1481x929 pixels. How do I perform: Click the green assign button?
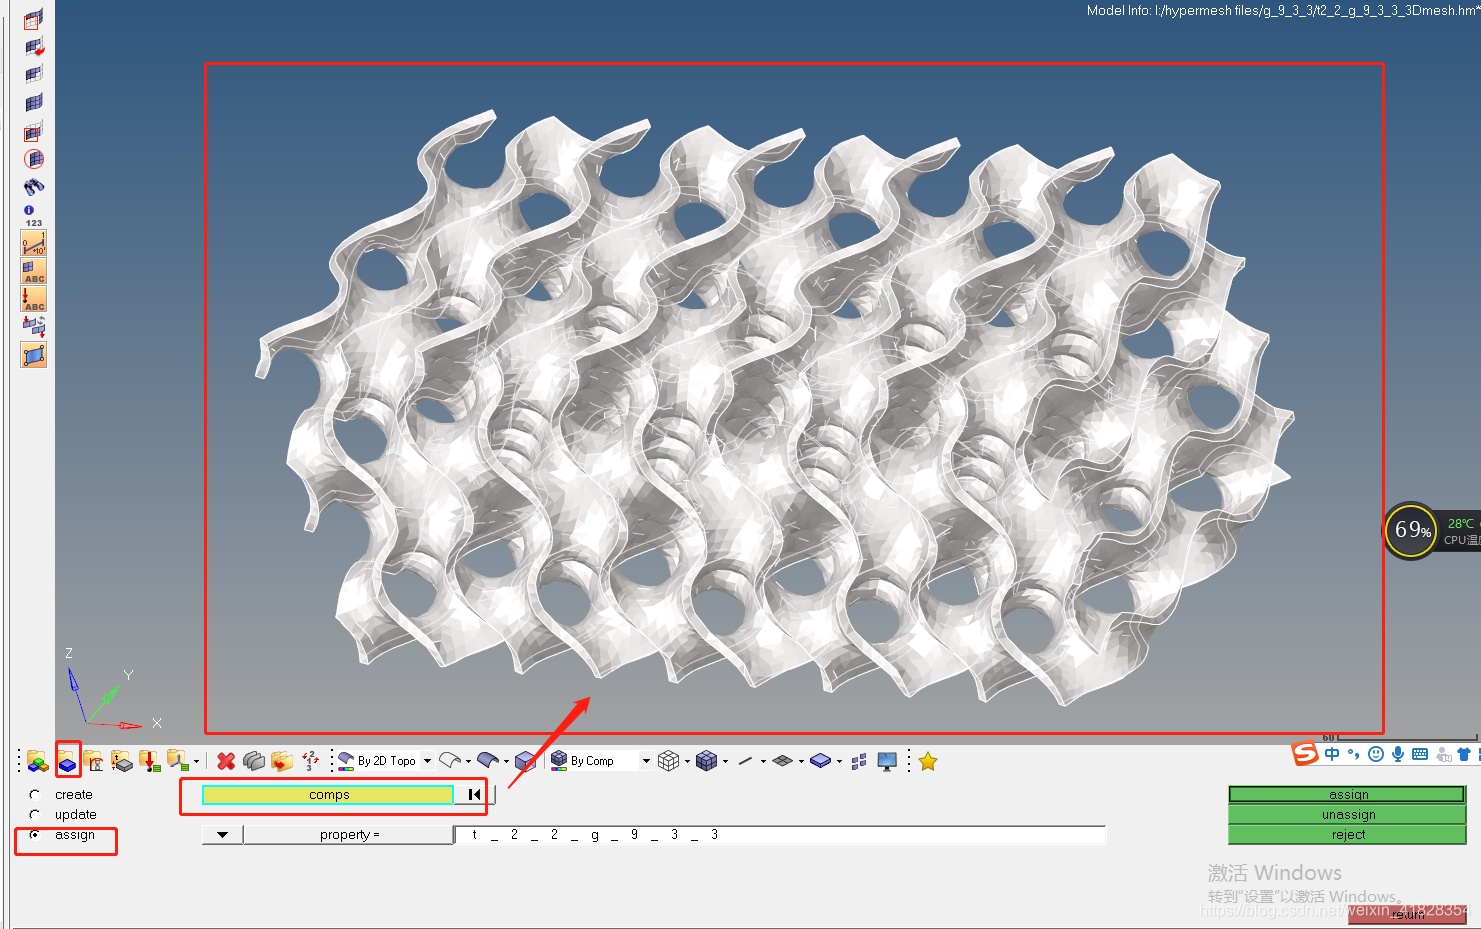coord(1347,795)
